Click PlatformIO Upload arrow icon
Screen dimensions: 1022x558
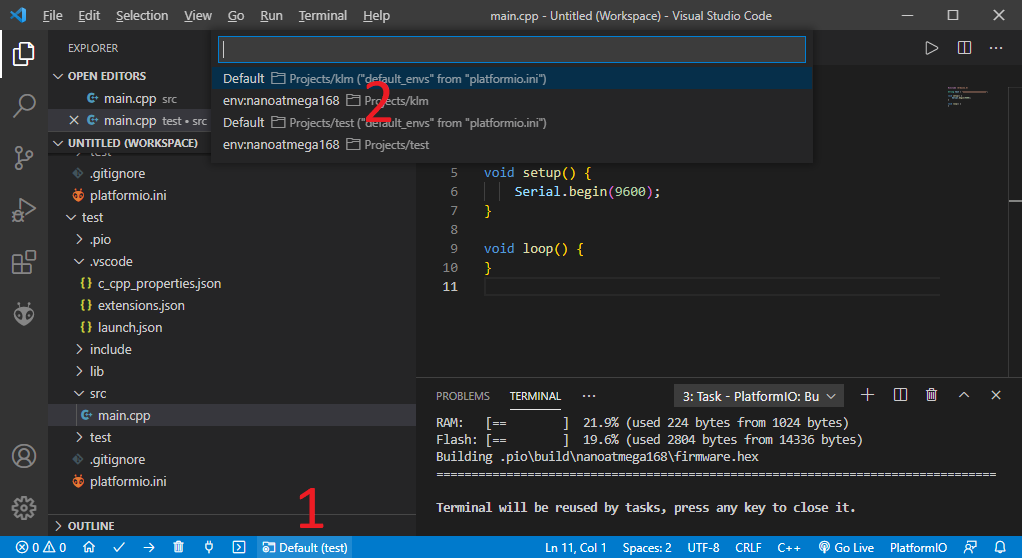(149, 548)
